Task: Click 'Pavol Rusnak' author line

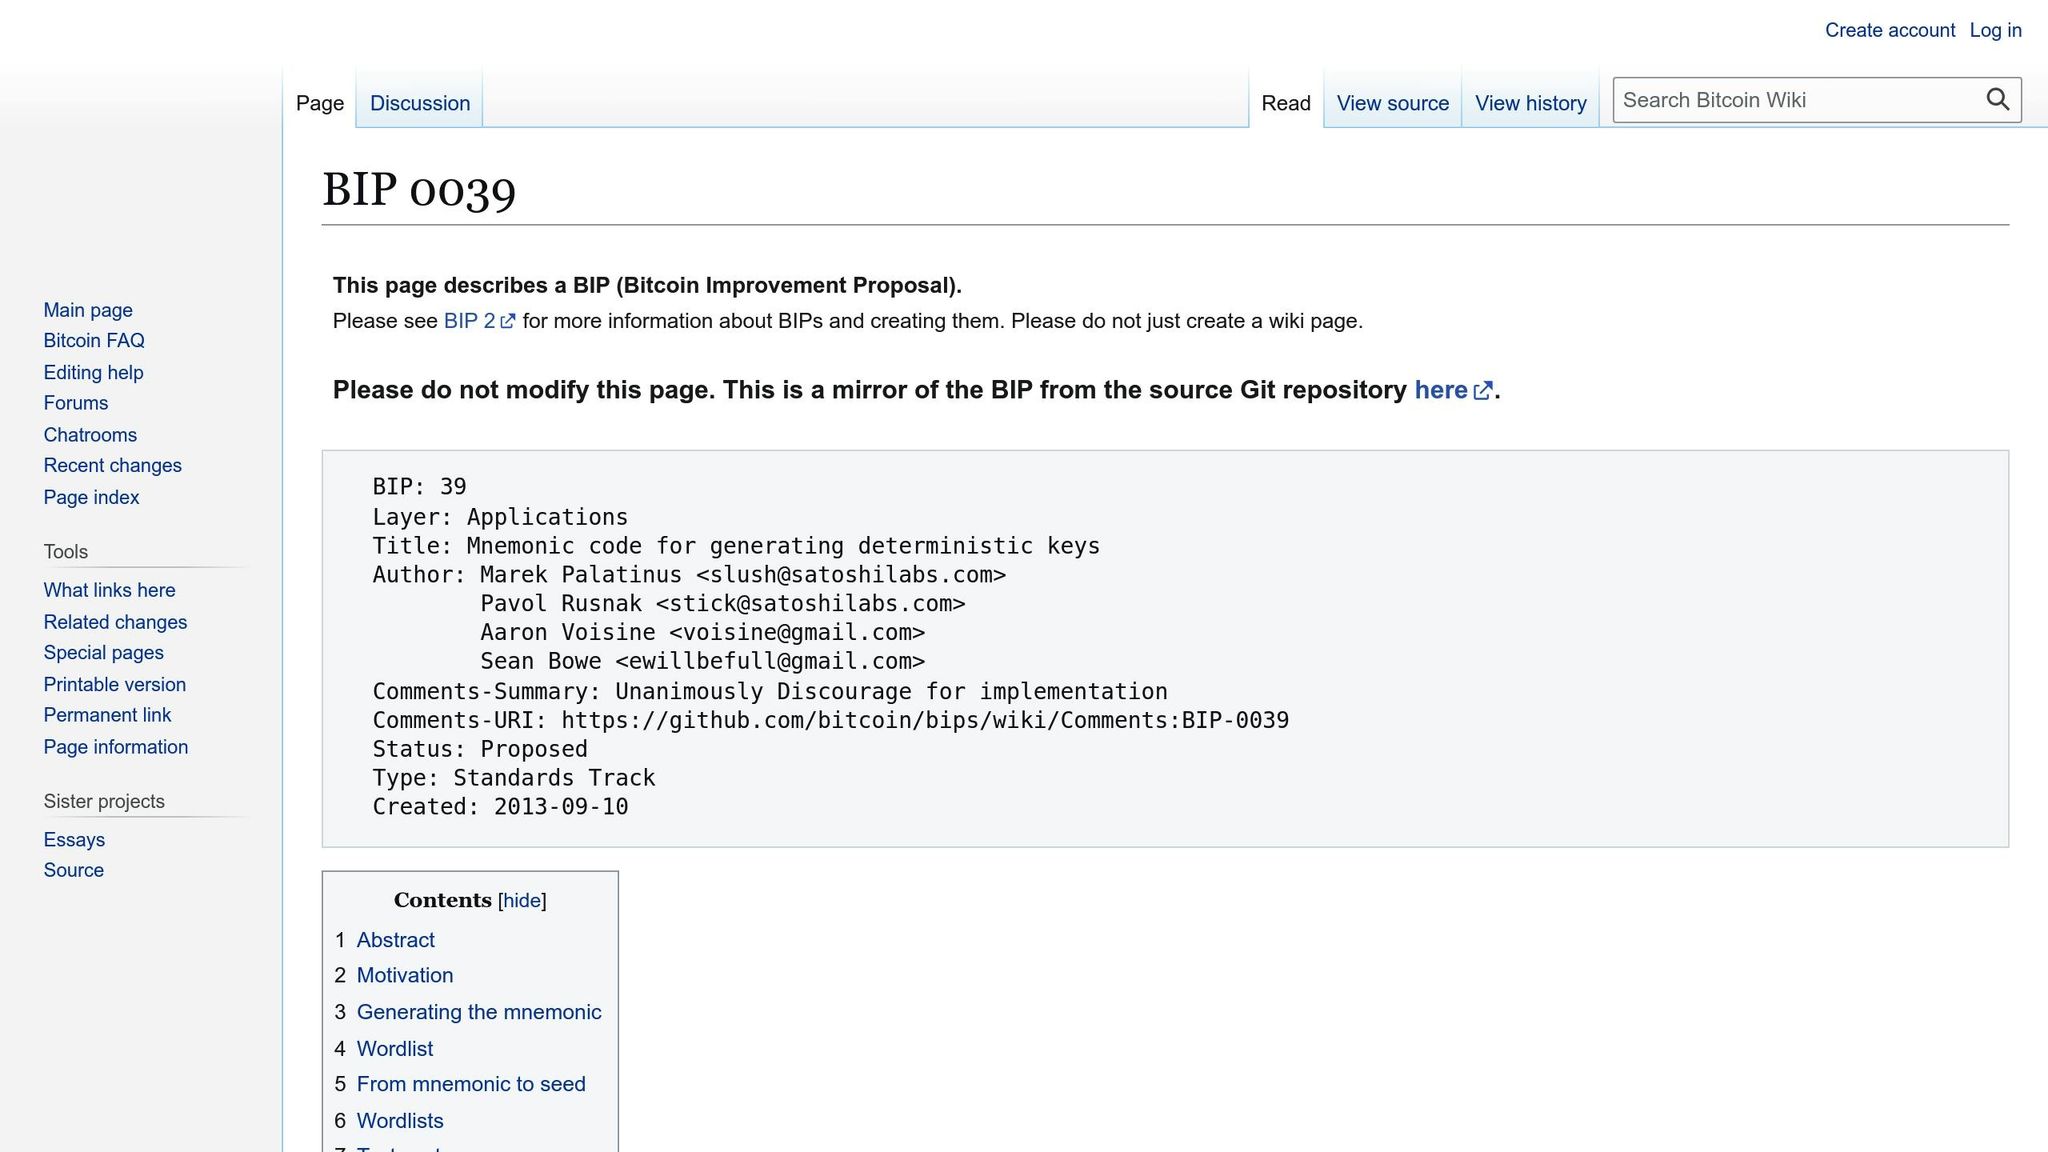Action: (x=723, y=604)
